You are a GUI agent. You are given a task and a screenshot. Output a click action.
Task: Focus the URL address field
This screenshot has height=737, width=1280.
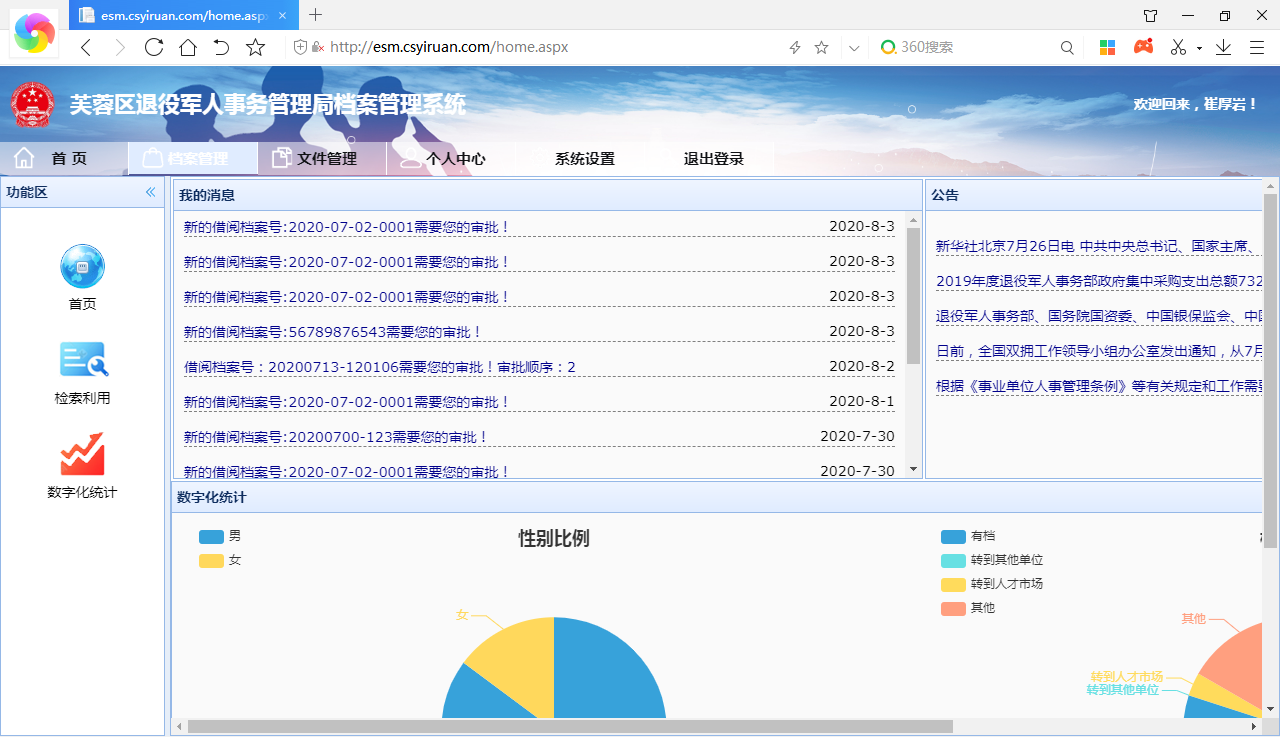point(555,47)
